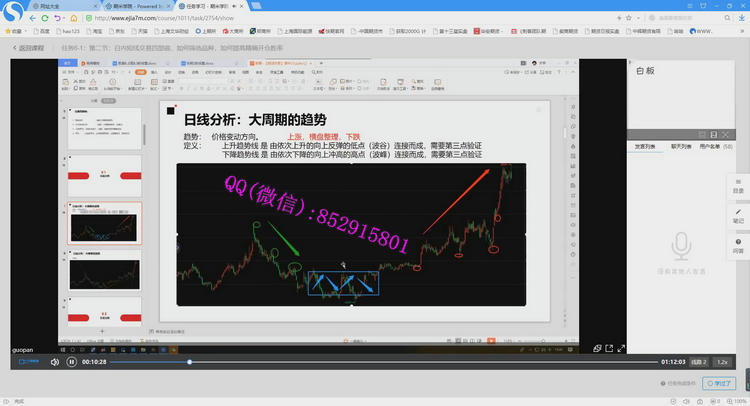
Task: Open the 目录 catalog sidebar panel
Action: point(738,186)
